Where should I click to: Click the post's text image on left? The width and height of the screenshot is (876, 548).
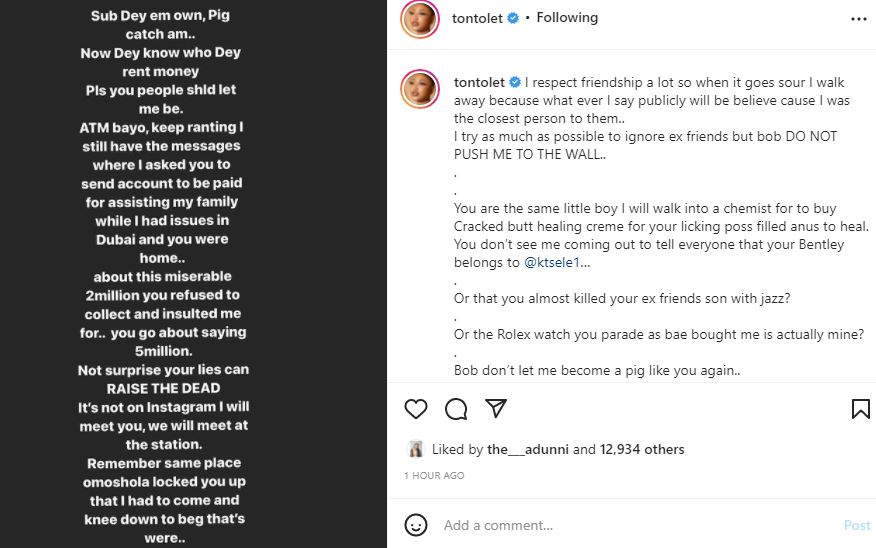[193, 274]
